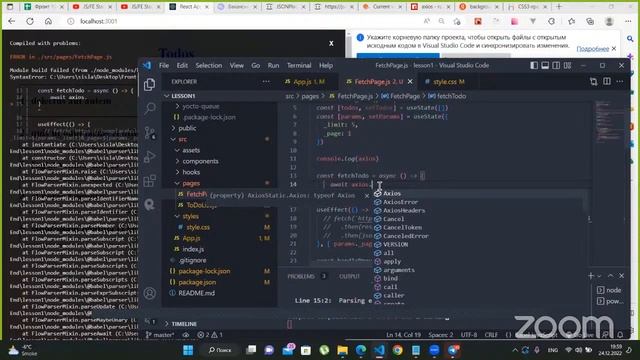640x360 pixels.
Task: Open File Explorer from the taskbar
Action: click(x=342, y=350)
